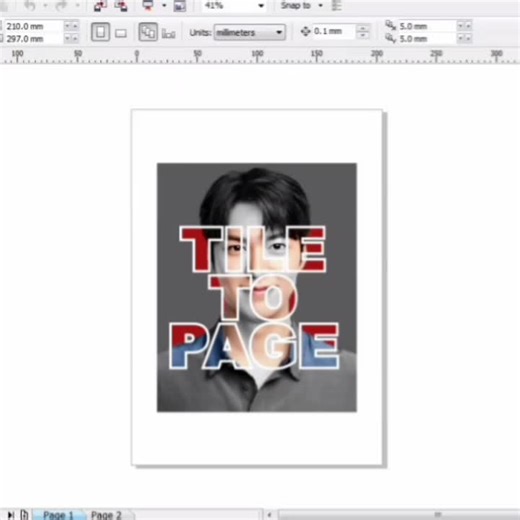520x520 pixels.
Task: Switch to the Page 2 tab
Action: (x=106, y=515)
